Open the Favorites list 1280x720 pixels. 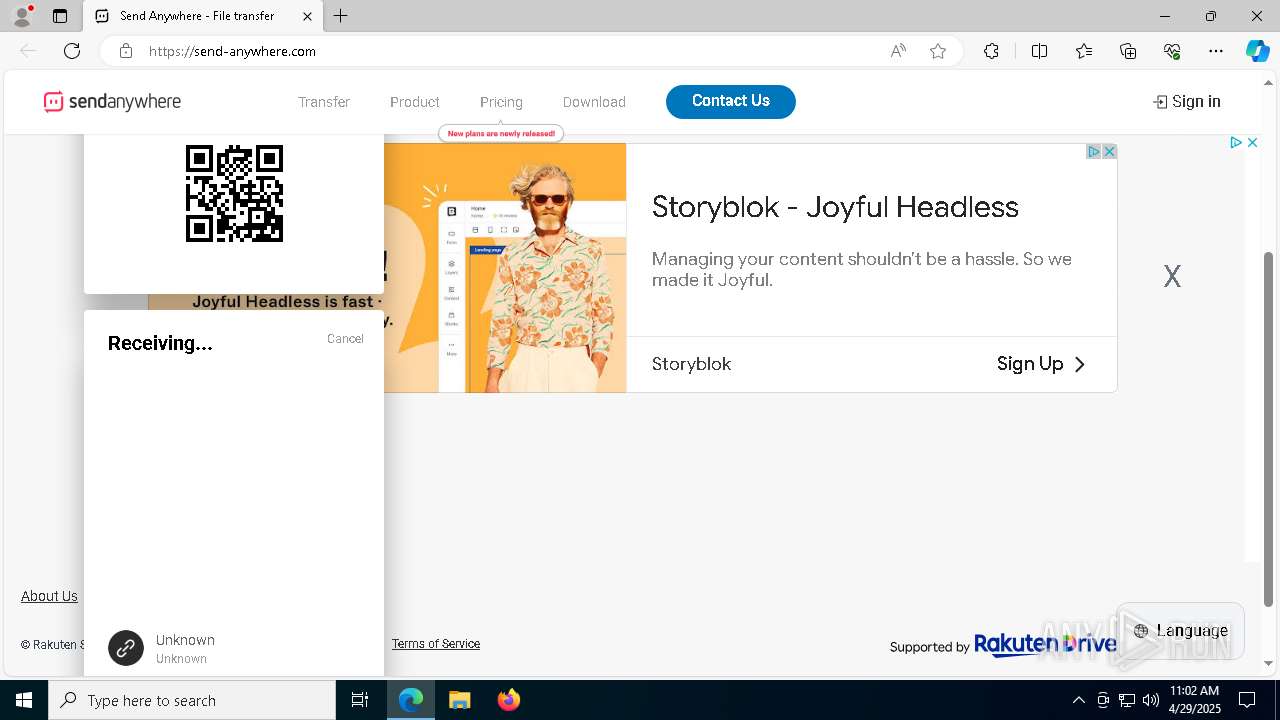1084,51
